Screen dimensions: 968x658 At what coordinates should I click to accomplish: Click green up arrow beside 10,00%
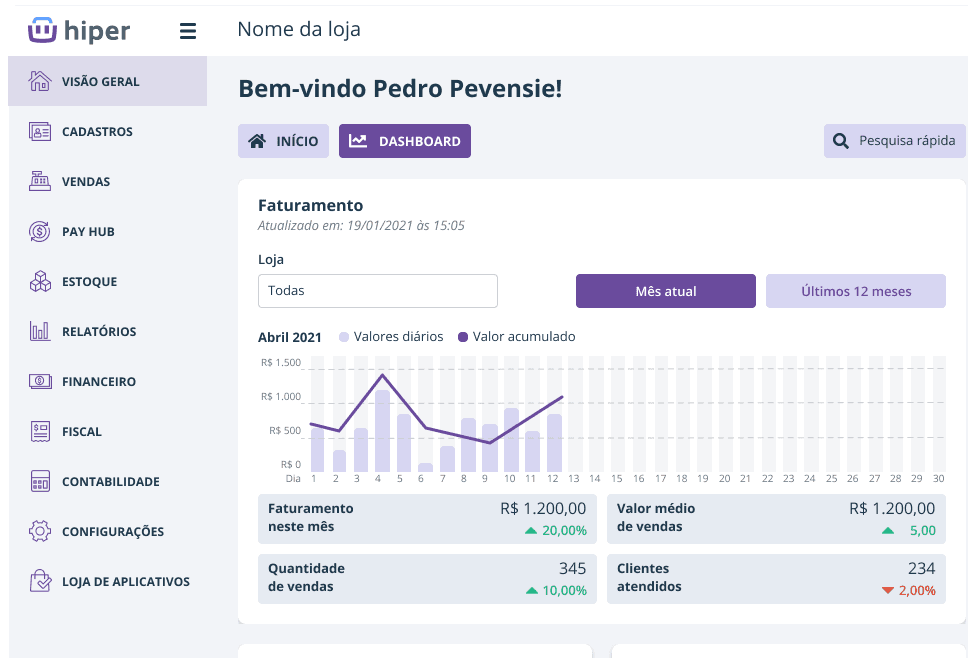(532, 591)
